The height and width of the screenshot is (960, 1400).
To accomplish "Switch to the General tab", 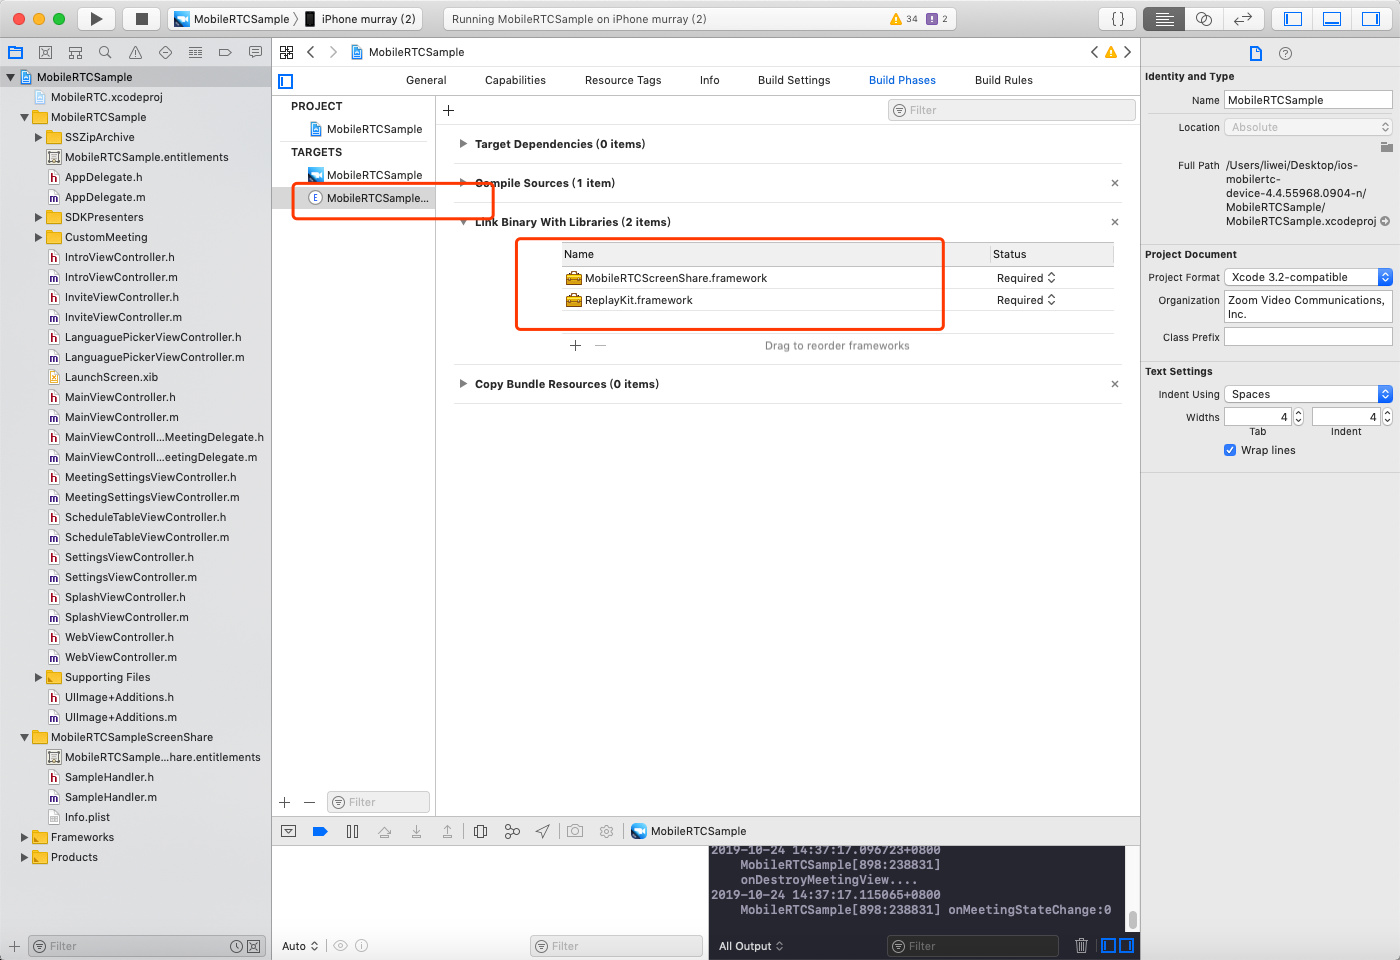I will [x=426, y=80].
